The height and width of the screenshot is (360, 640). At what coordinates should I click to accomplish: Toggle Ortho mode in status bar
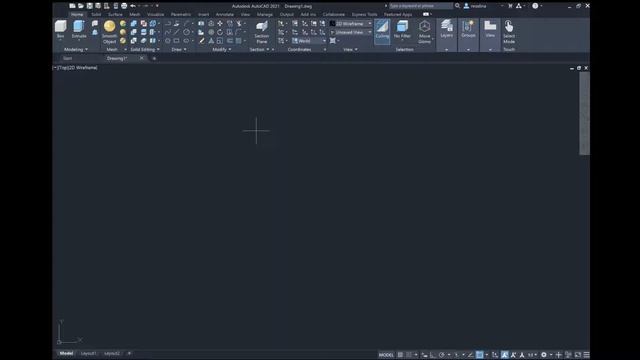point(433,355)
